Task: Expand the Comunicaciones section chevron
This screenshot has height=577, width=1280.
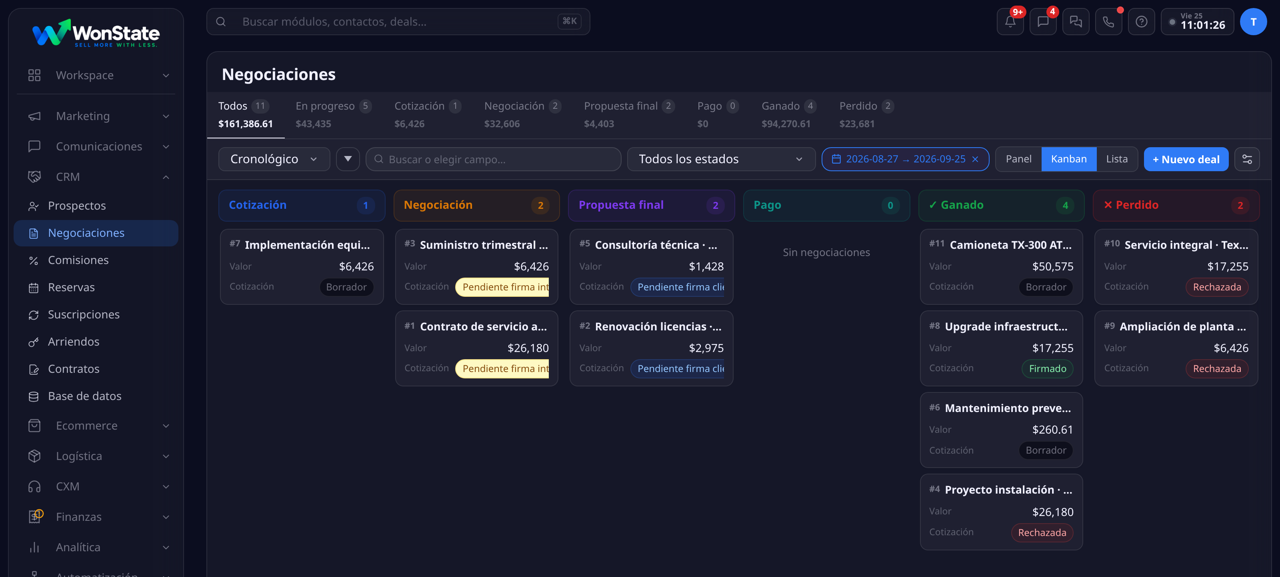Action: coord(166,147)
